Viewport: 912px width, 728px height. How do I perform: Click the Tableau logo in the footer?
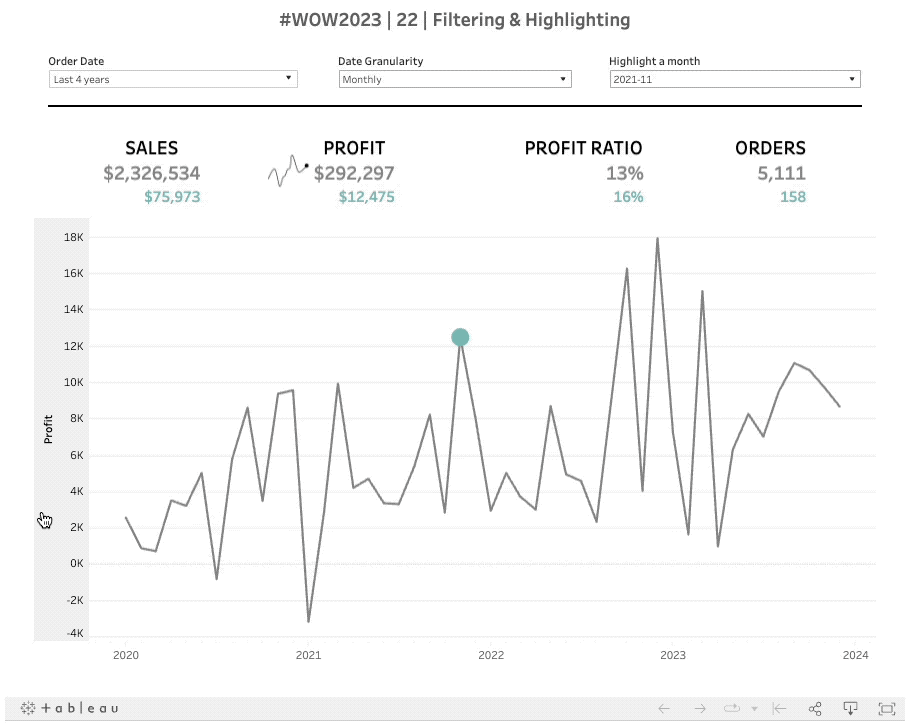[70, 708]
